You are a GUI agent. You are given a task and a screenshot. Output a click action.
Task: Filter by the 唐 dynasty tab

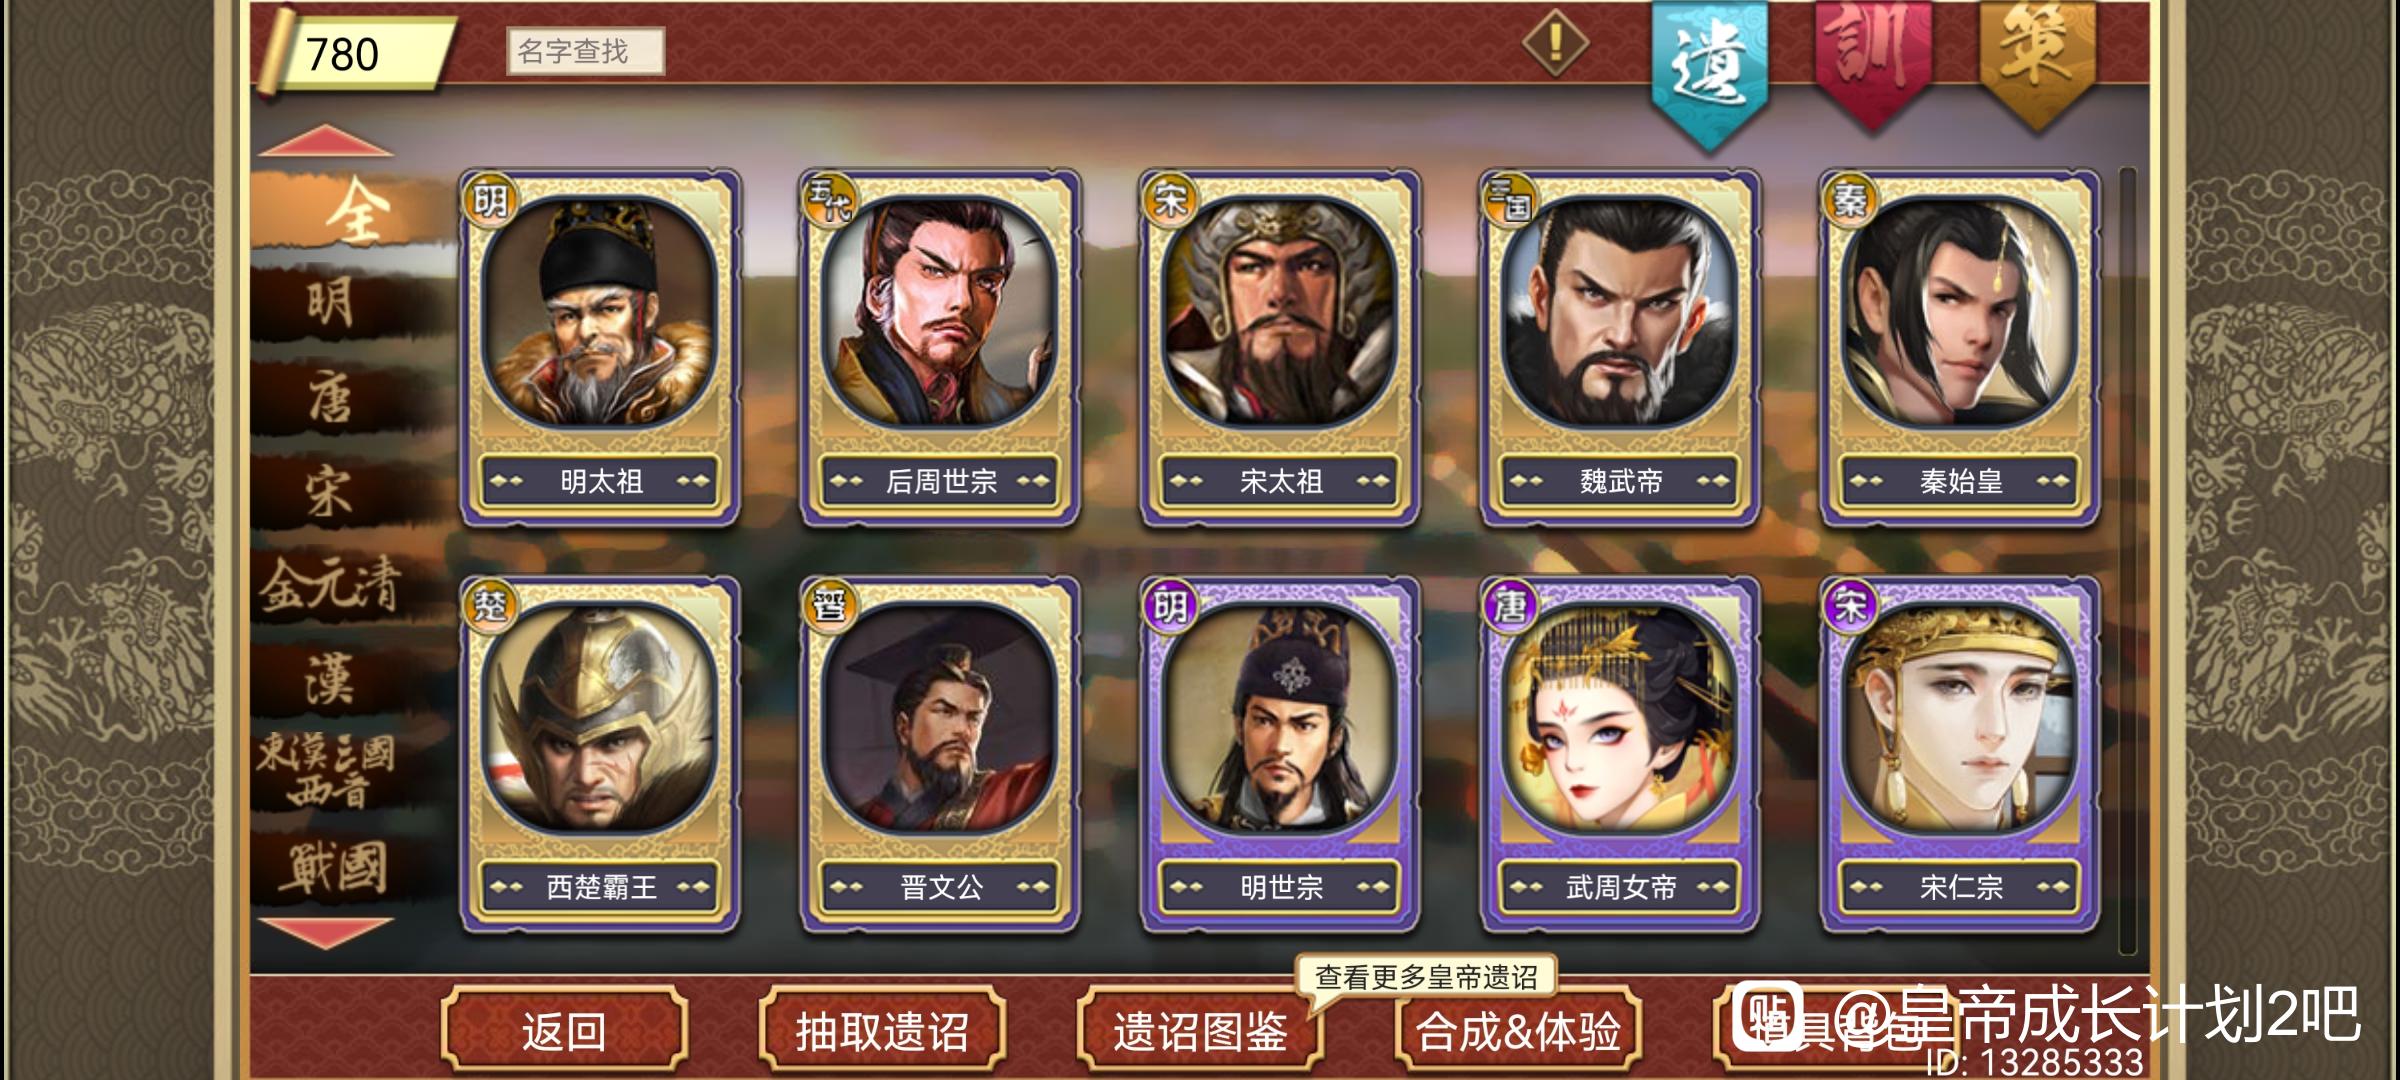click(x=330, y=397)
